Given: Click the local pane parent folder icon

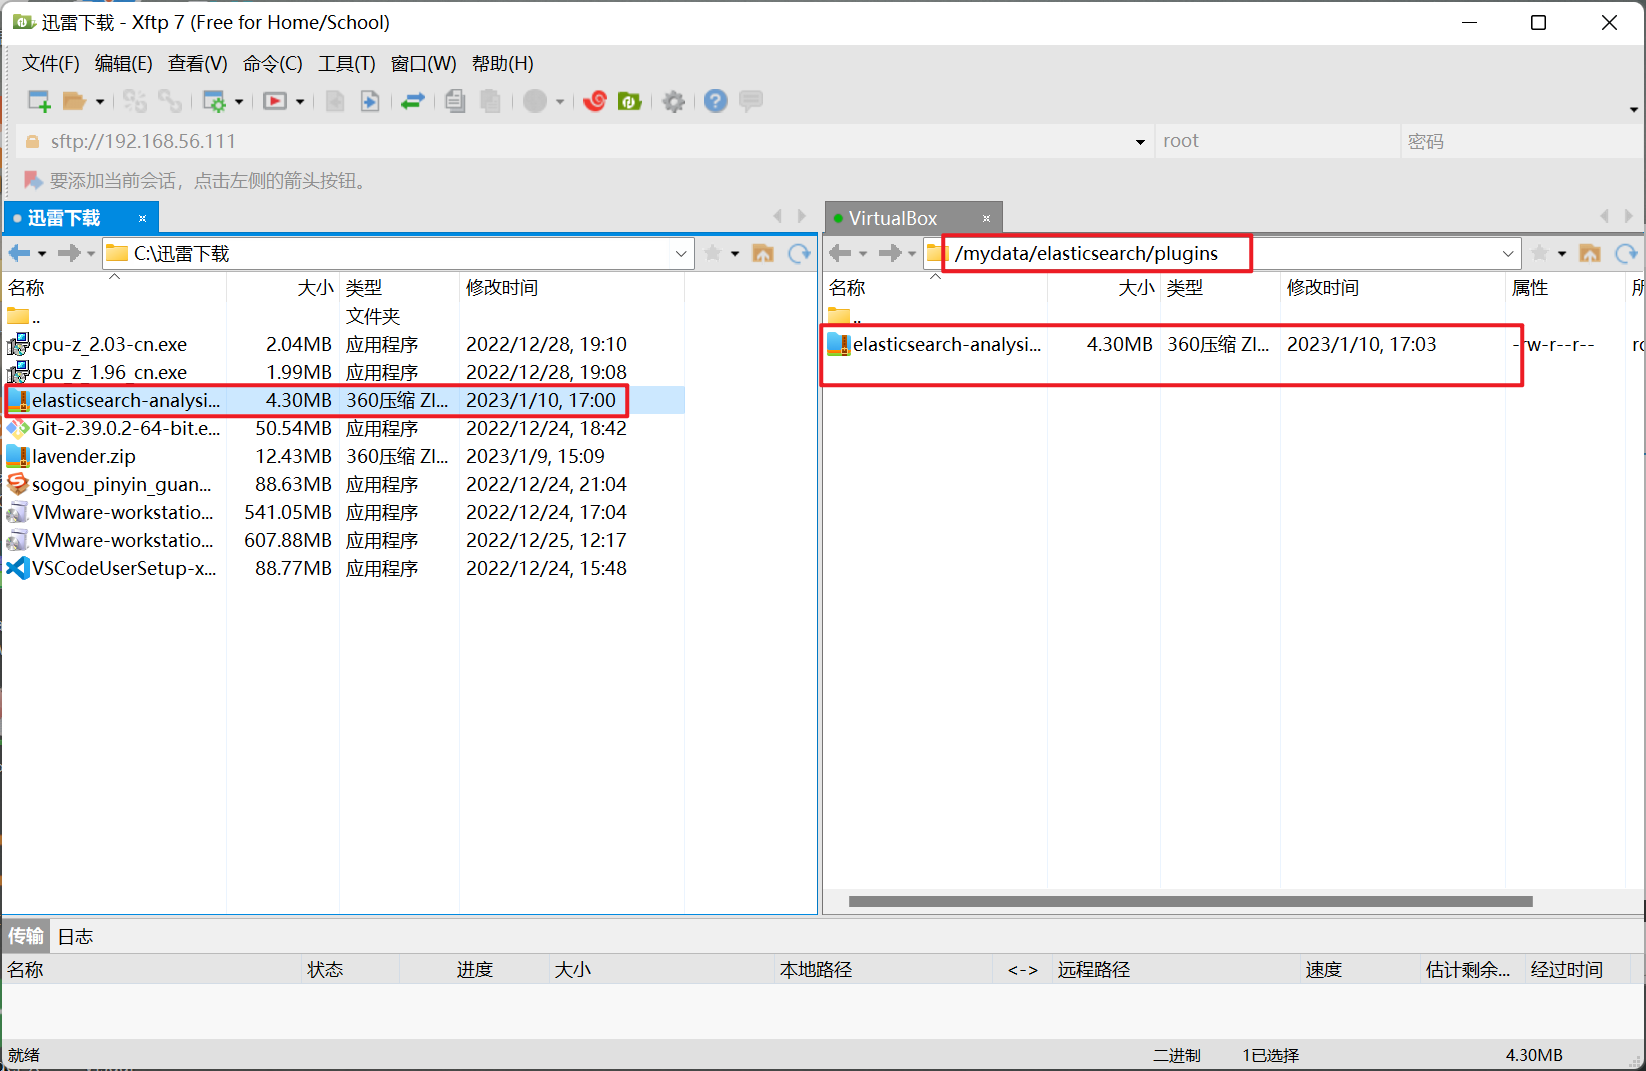Looking at the screenshot, I should (763, 253).
